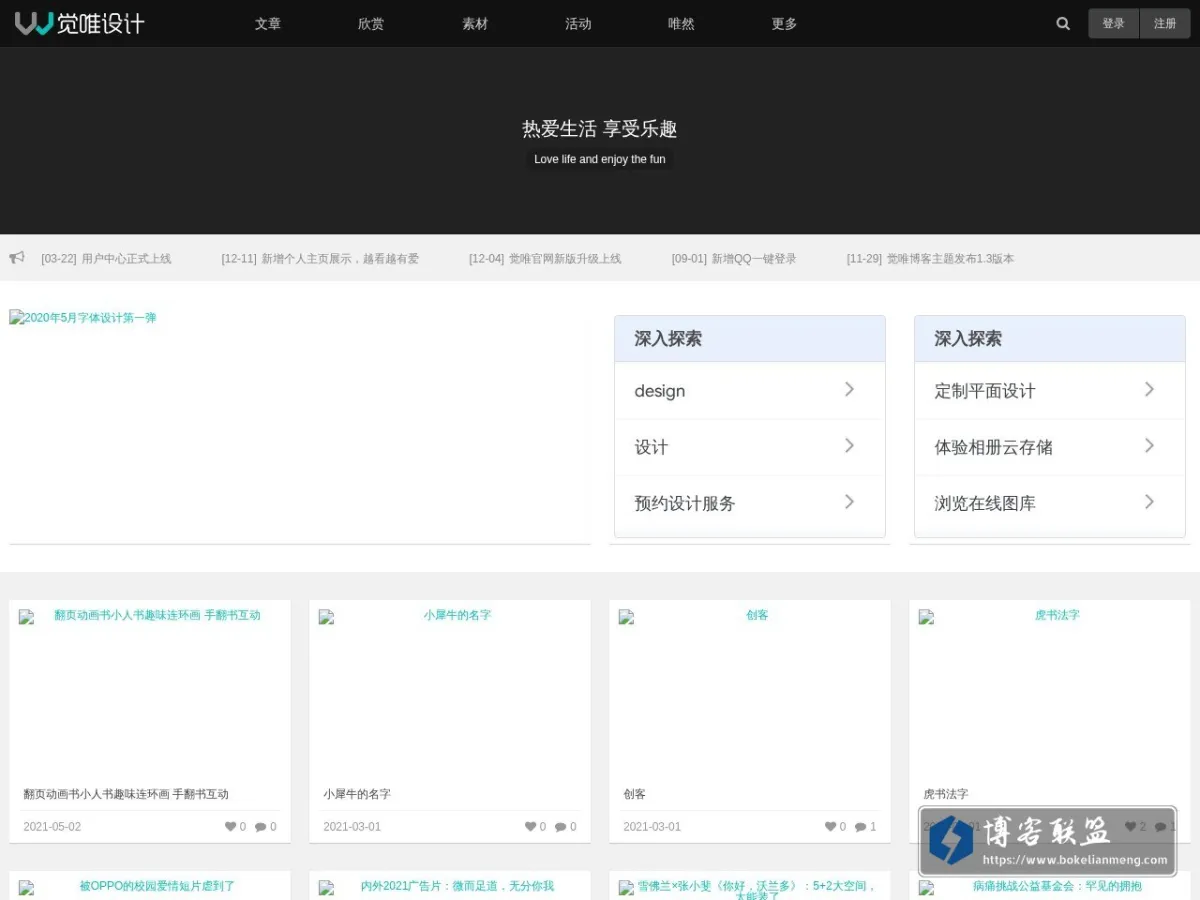Click the 小犀牛的名字 post title below thumbnail

coord(357,794)
